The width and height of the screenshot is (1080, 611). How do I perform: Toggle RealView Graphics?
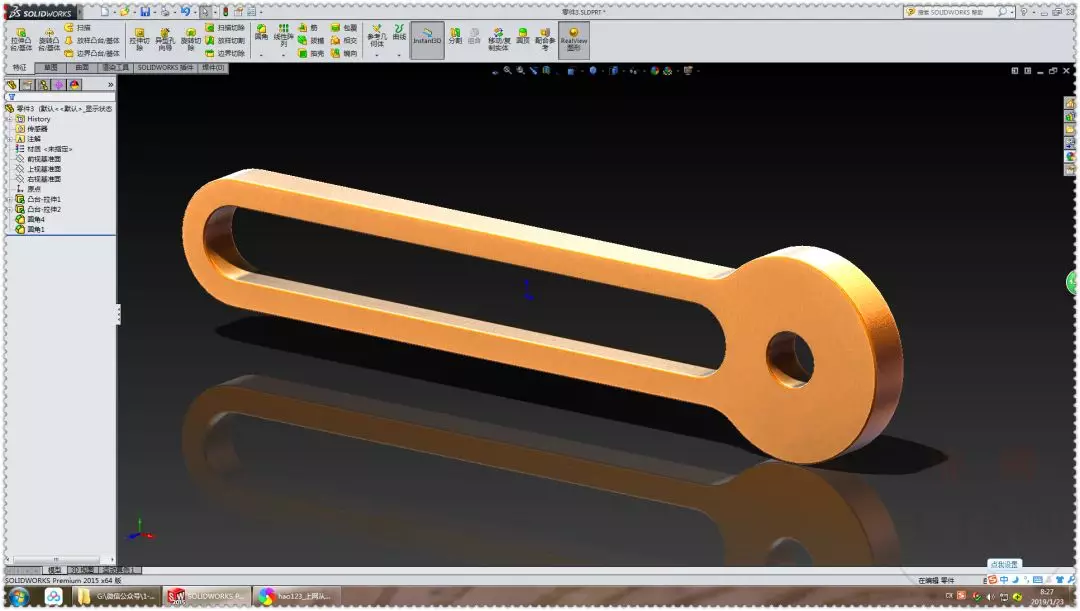pos(574,39)
